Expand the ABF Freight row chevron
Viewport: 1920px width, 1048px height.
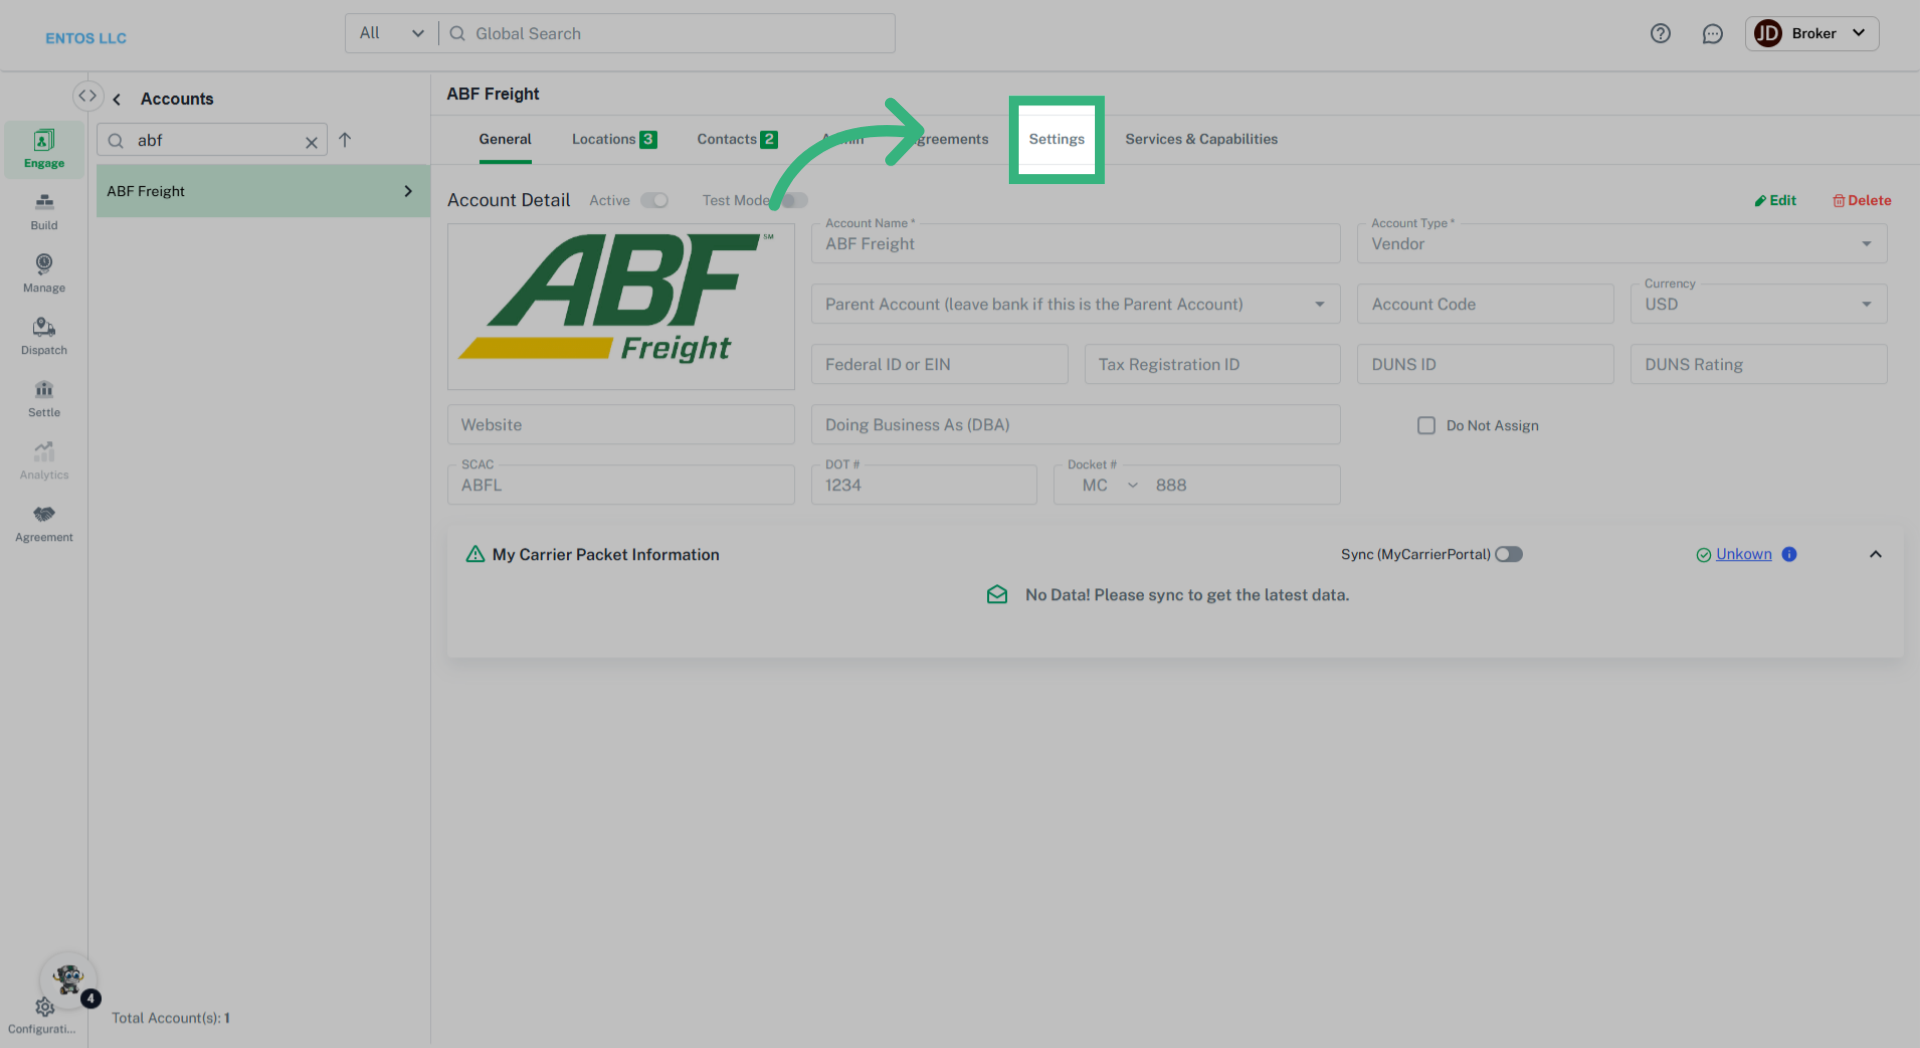tap(408, 191)
